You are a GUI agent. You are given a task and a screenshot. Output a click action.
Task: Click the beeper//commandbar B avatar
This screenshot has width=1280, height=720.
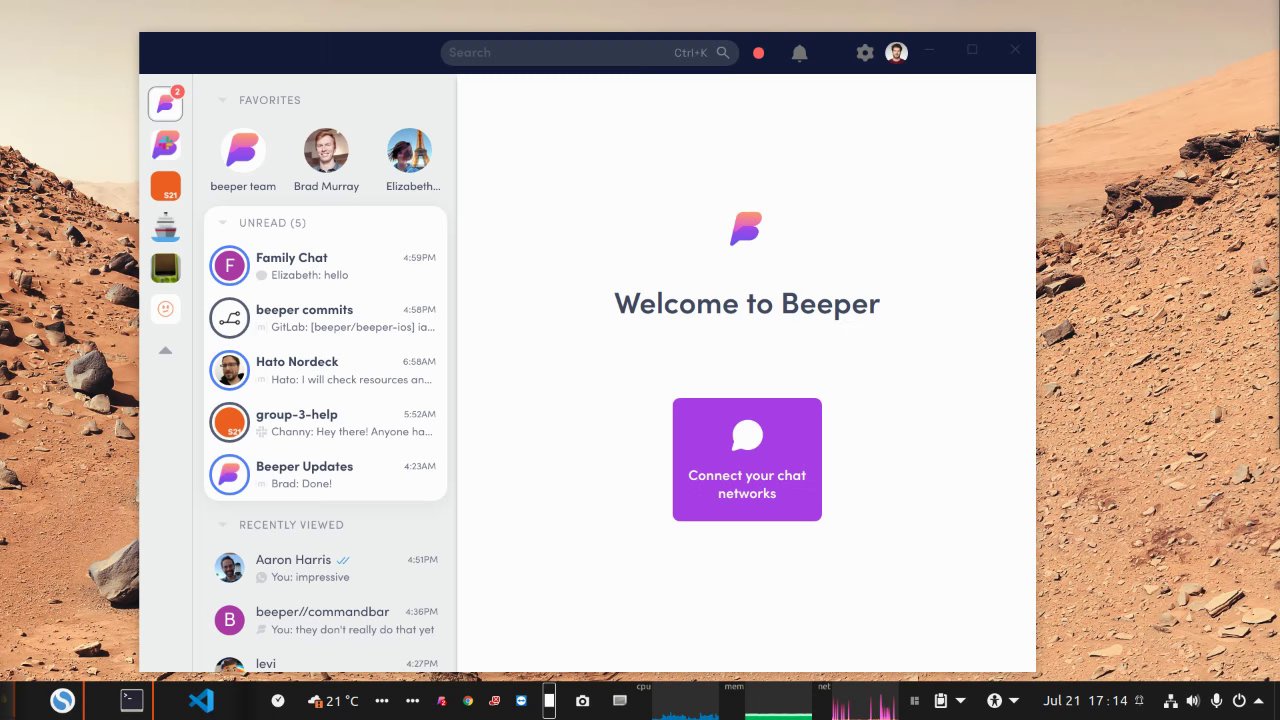point(230,620)
